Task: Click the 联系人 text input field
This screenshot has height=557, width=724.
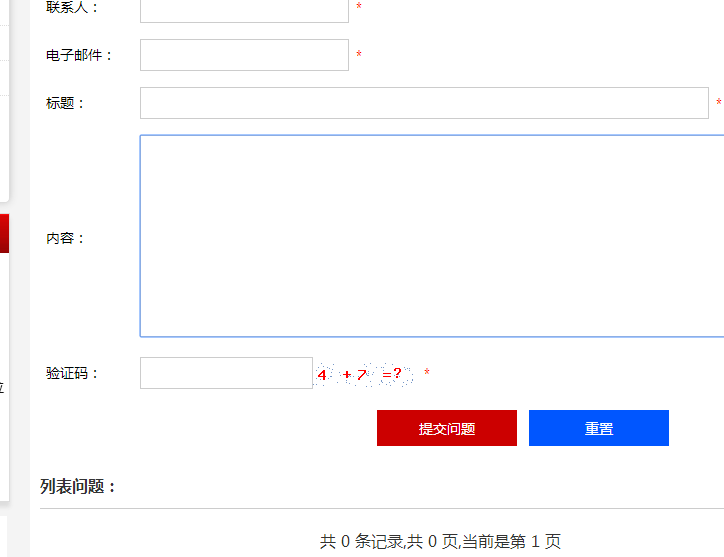Action: (244, 9)
